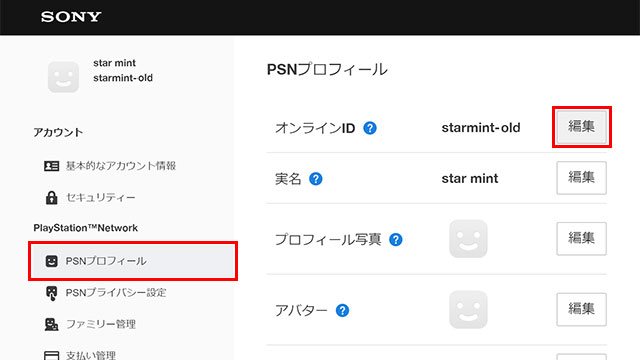Click the help icon next to オンラインID

click(x=370, y=128)
